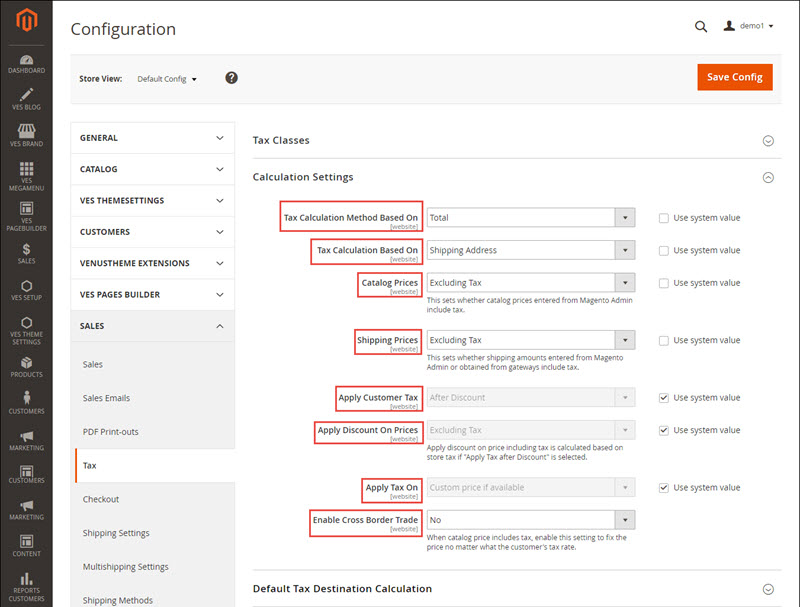Open Ves Megamenu in the sidebar

26,174
